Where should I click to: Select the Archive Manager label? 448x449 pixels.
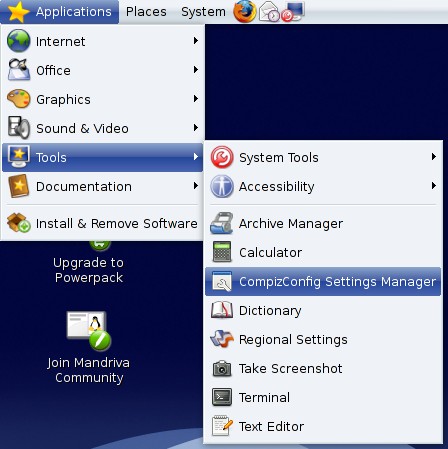coord(291,223)
